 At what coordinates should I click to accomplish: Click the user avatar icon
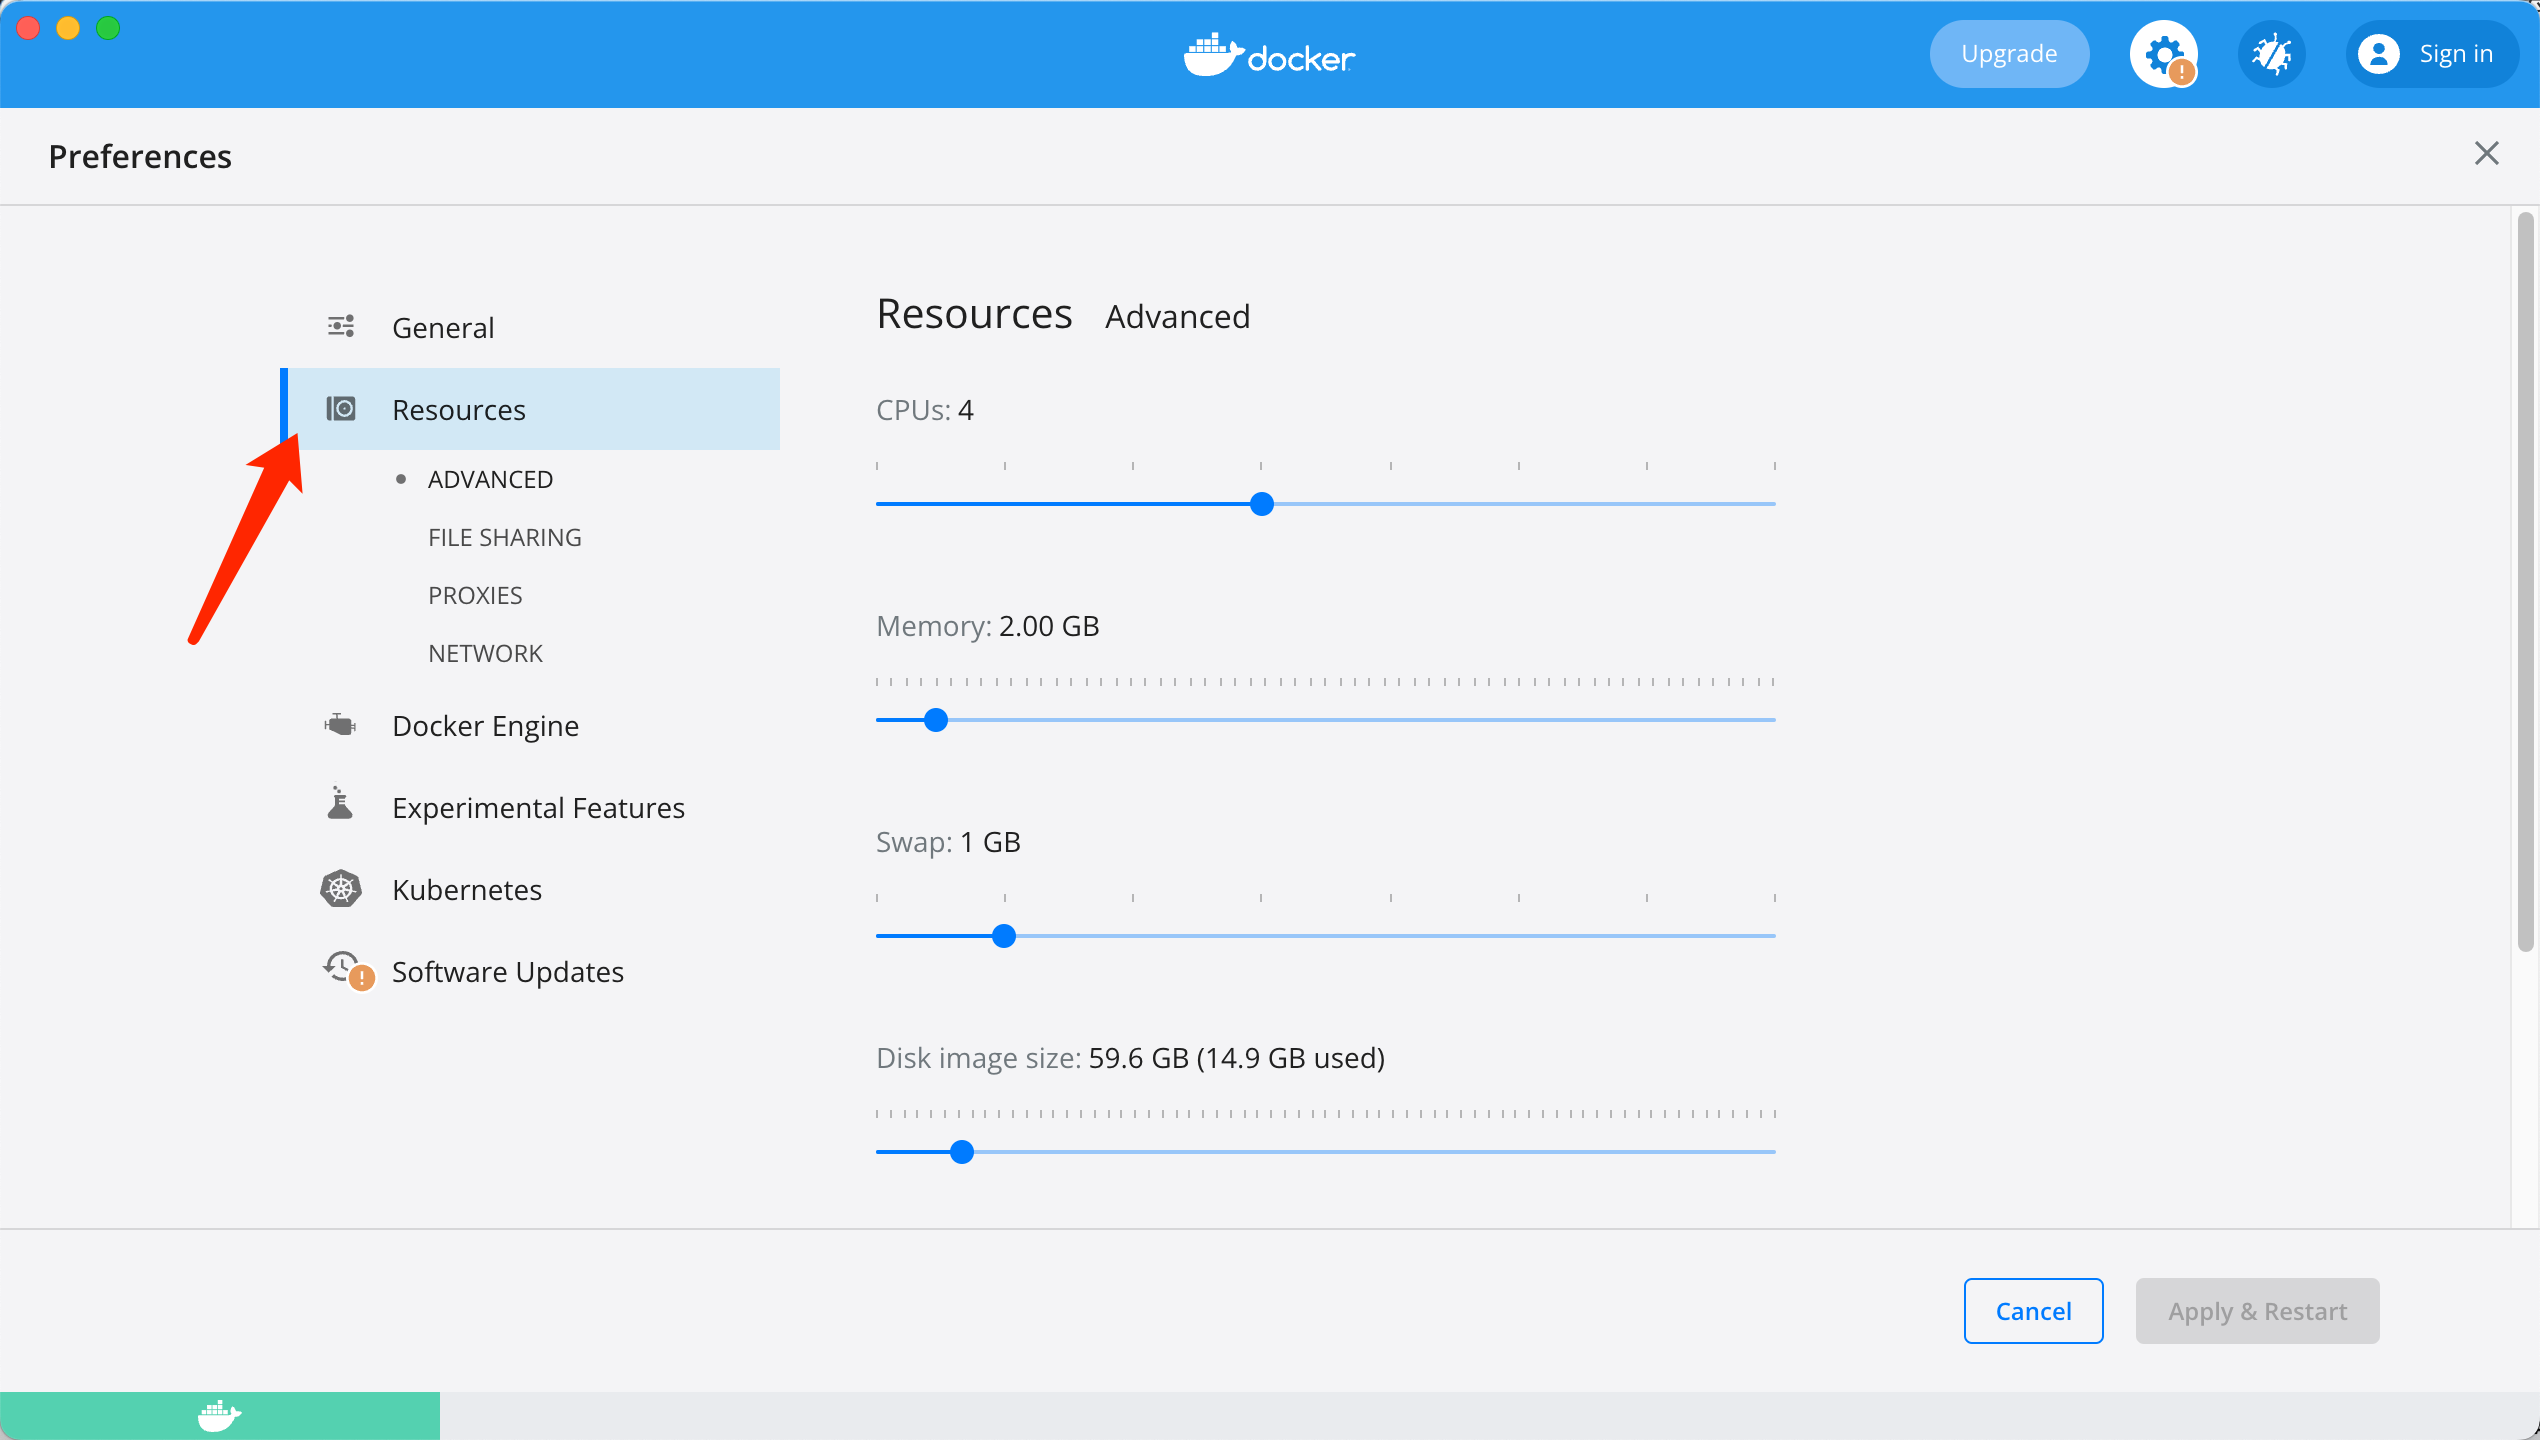pyautogui.click(x=2379, y=54)
